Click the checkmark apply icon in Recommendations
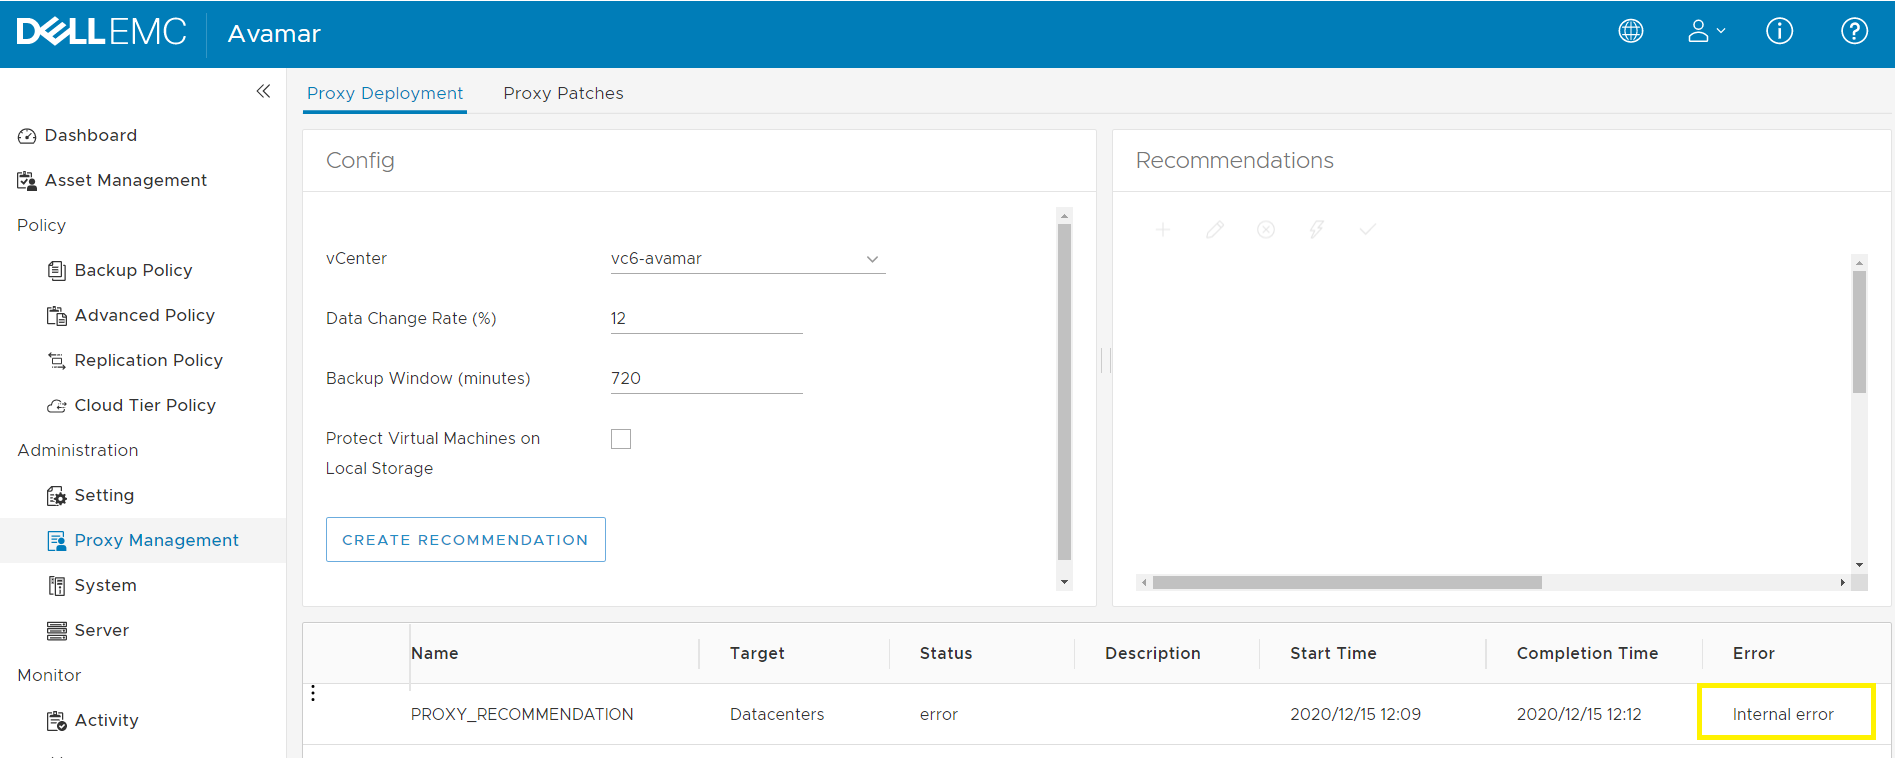This screenshot has width=1895, height=758. click(x=1368, y=230)
